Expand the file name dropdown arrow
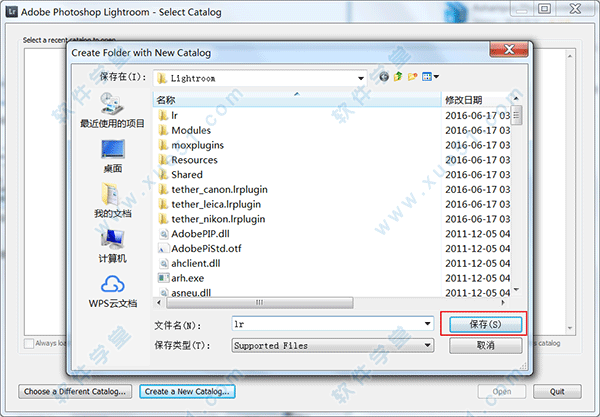The height and width of the screenshot is (417, 600). point(428,324)
